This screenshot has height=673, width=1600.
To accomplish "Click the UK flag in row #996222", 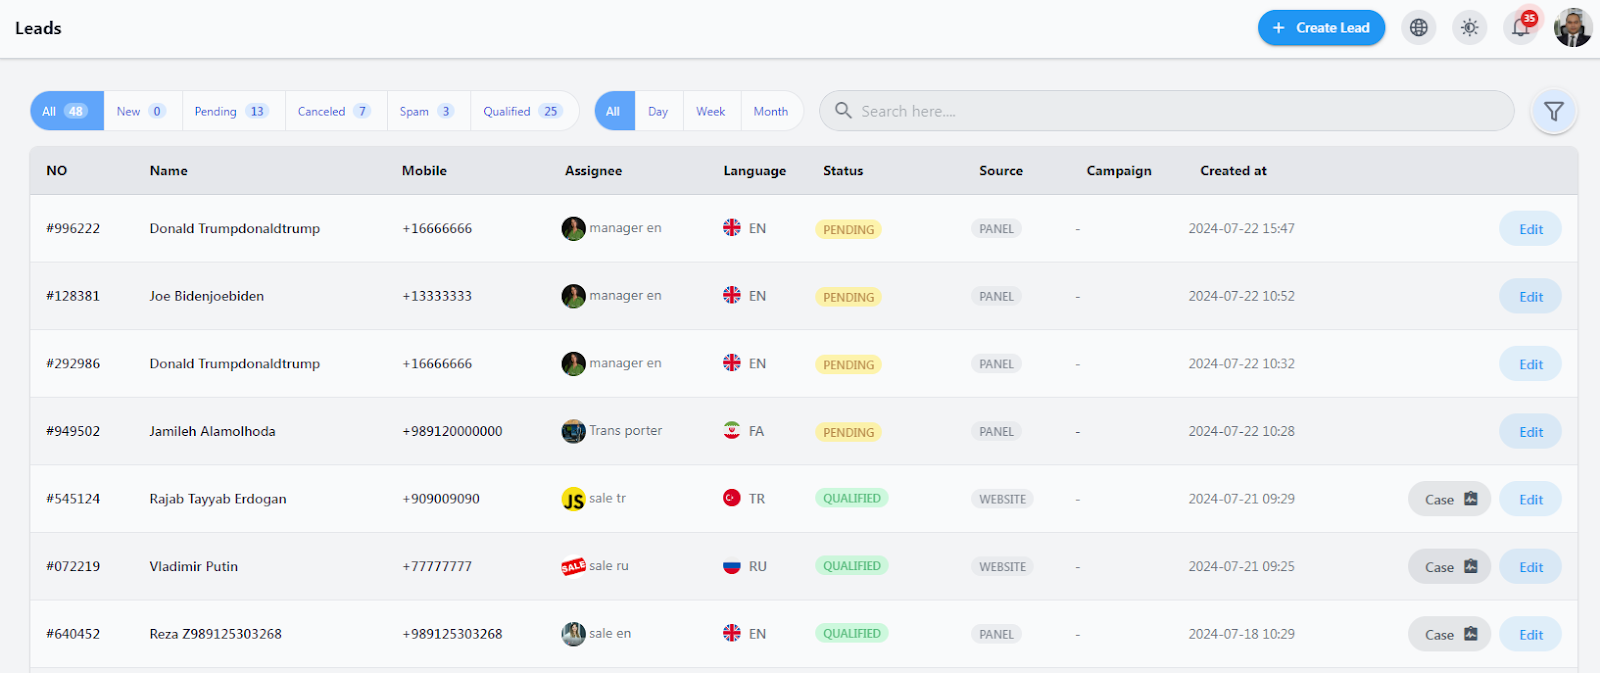I will point(732,227).
